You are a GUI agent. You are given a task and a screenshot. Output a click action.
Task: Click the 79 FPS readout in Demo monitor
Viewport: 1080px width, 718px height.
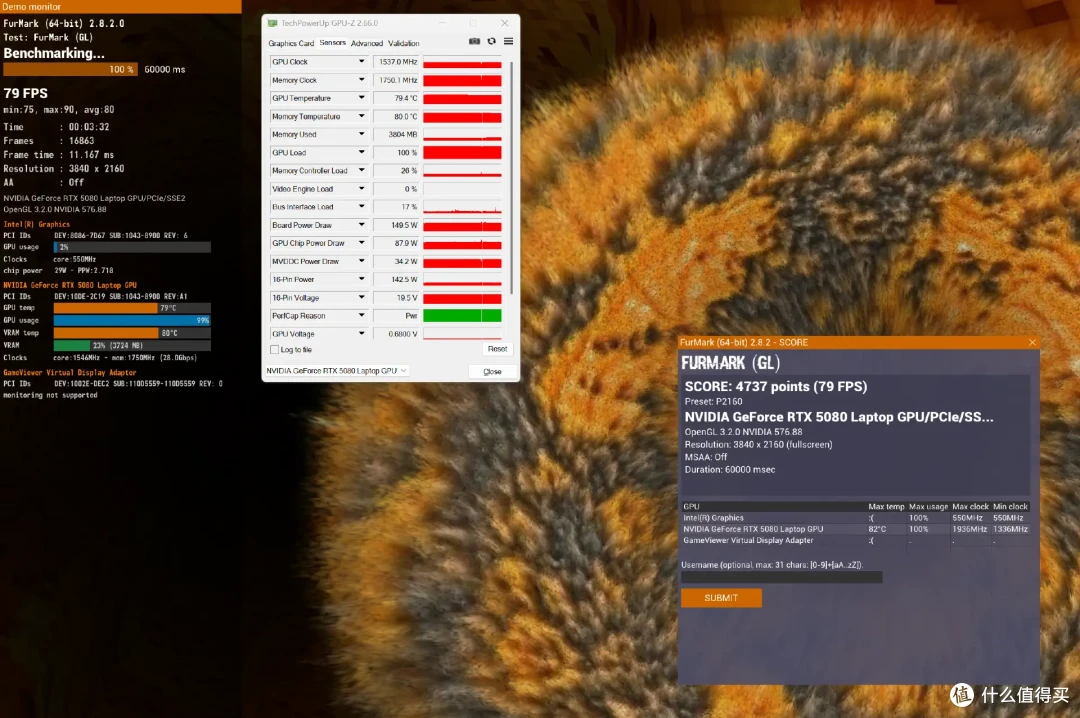pyautogui.click(x=25, y=93)
